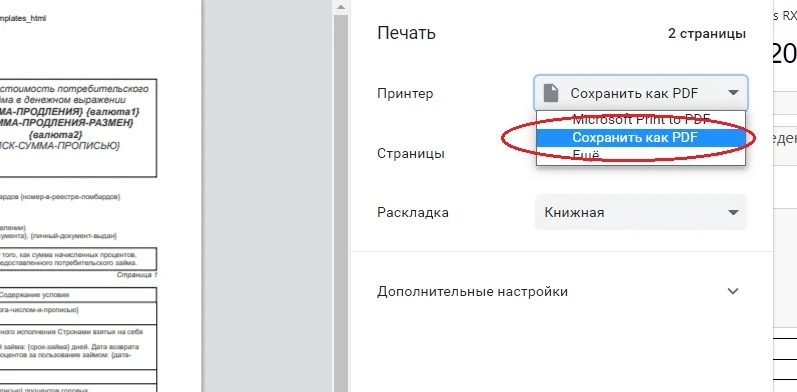Click the Страницы label
Viewport: 797px width, 392px height.
[411, 154]
